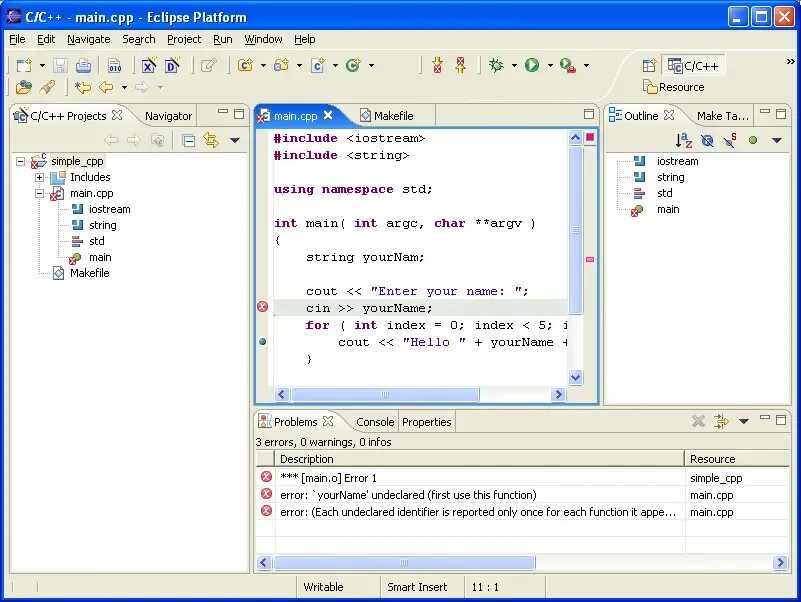801x602 pixels.
Task: Open the Debug button dropdown arrow
Action: [514, 65]
